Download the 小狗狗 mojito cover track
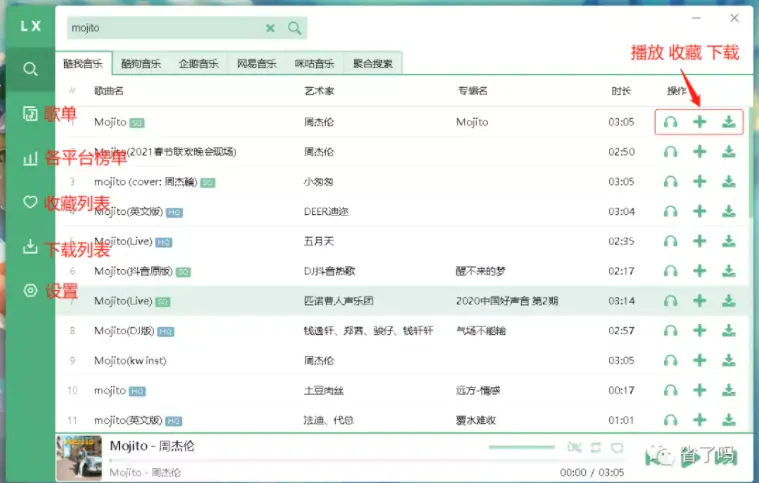The height and width of the screenshot is (483, 759). click(x=729, y=181)
